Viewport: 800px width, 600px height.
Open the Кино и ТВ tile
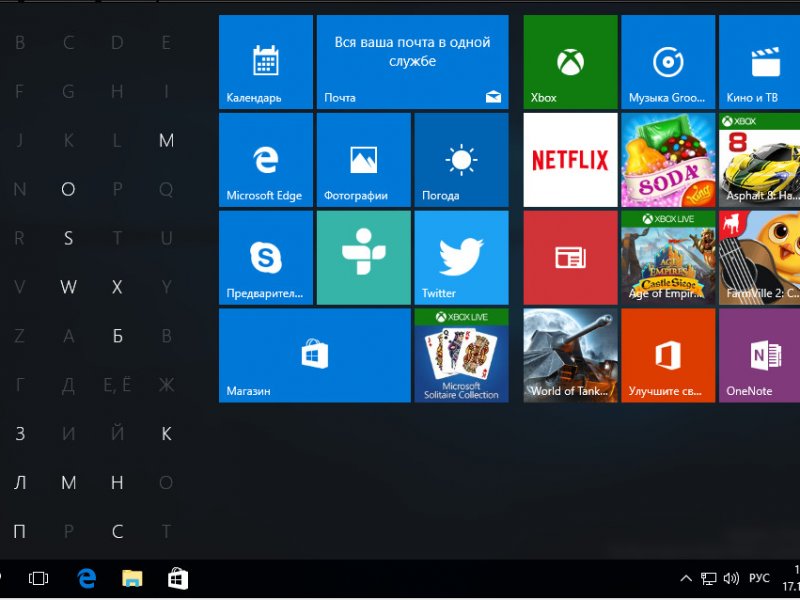tap(760, 62)
